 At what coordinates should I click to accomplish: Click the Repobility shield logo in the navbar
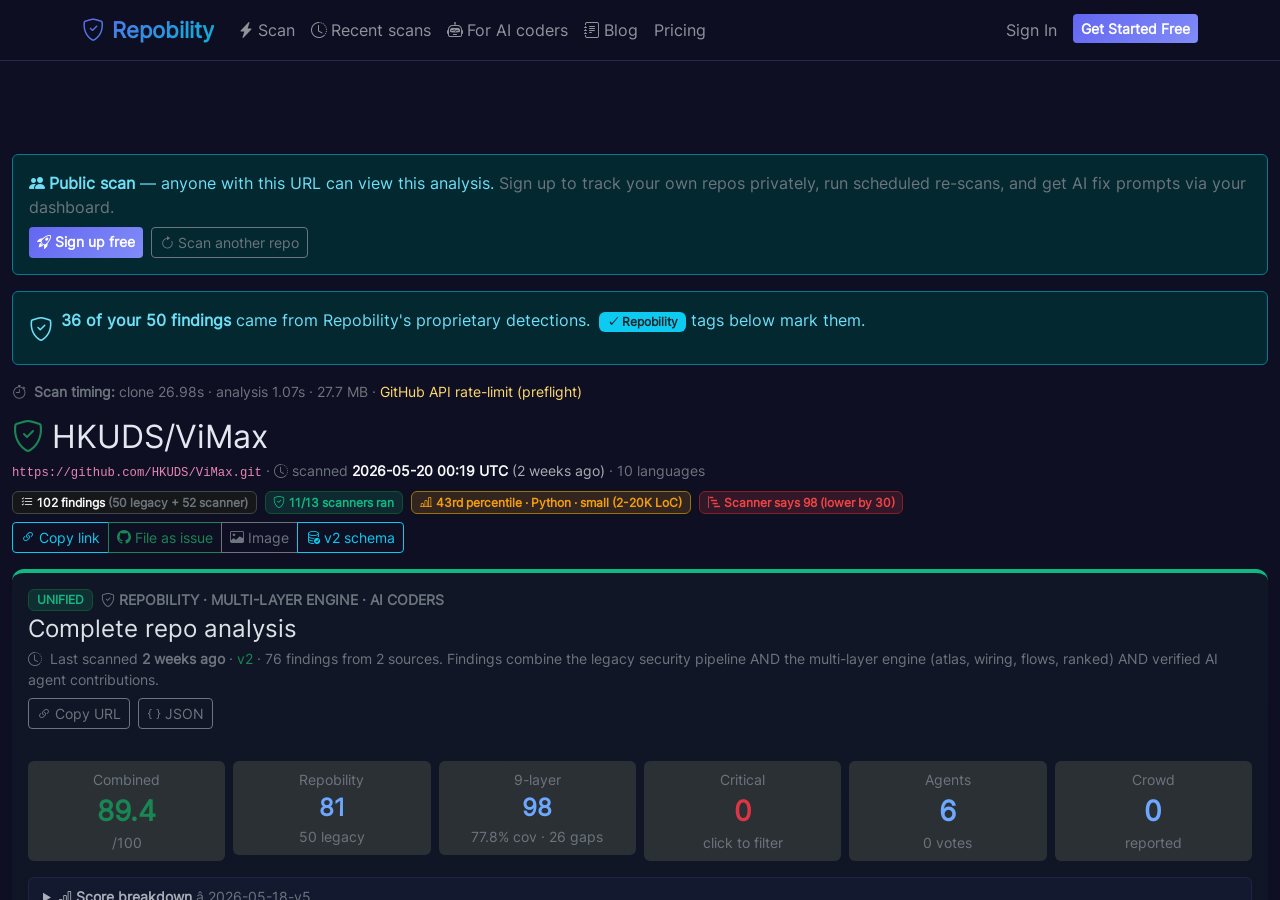coord(93,30)
